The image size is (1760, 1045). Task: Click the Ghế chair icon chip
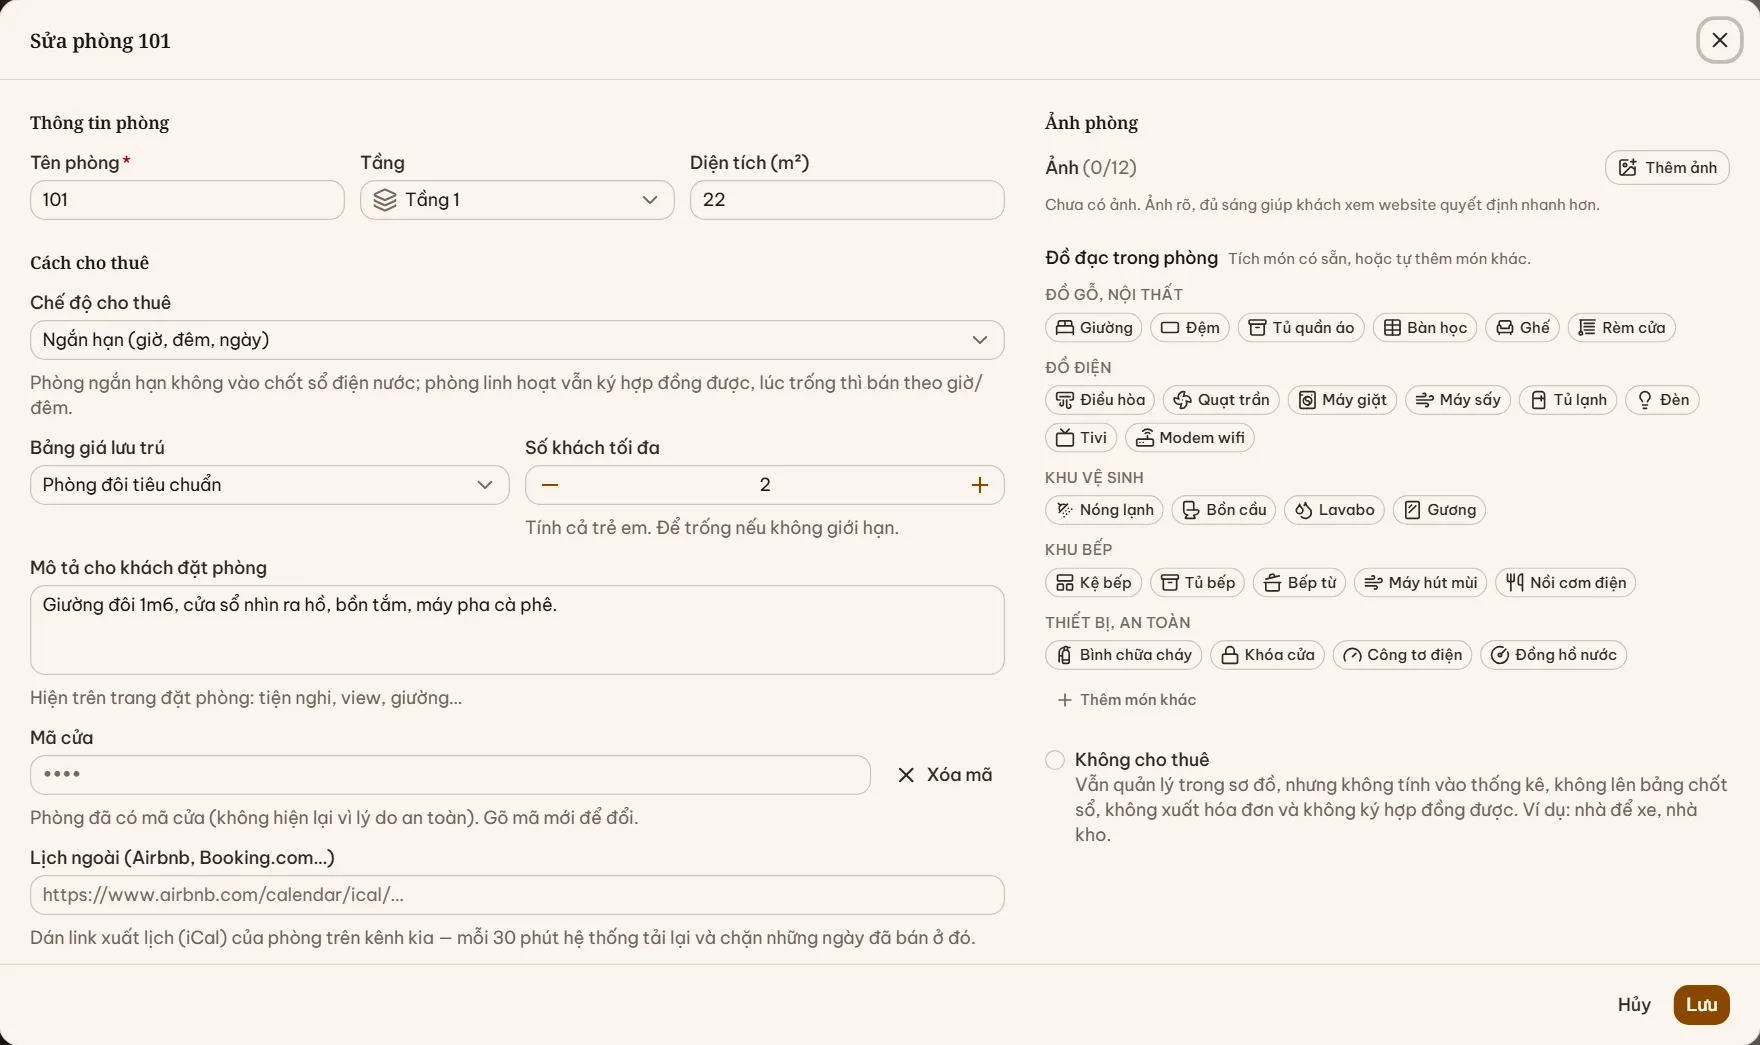click(1522, 328)
